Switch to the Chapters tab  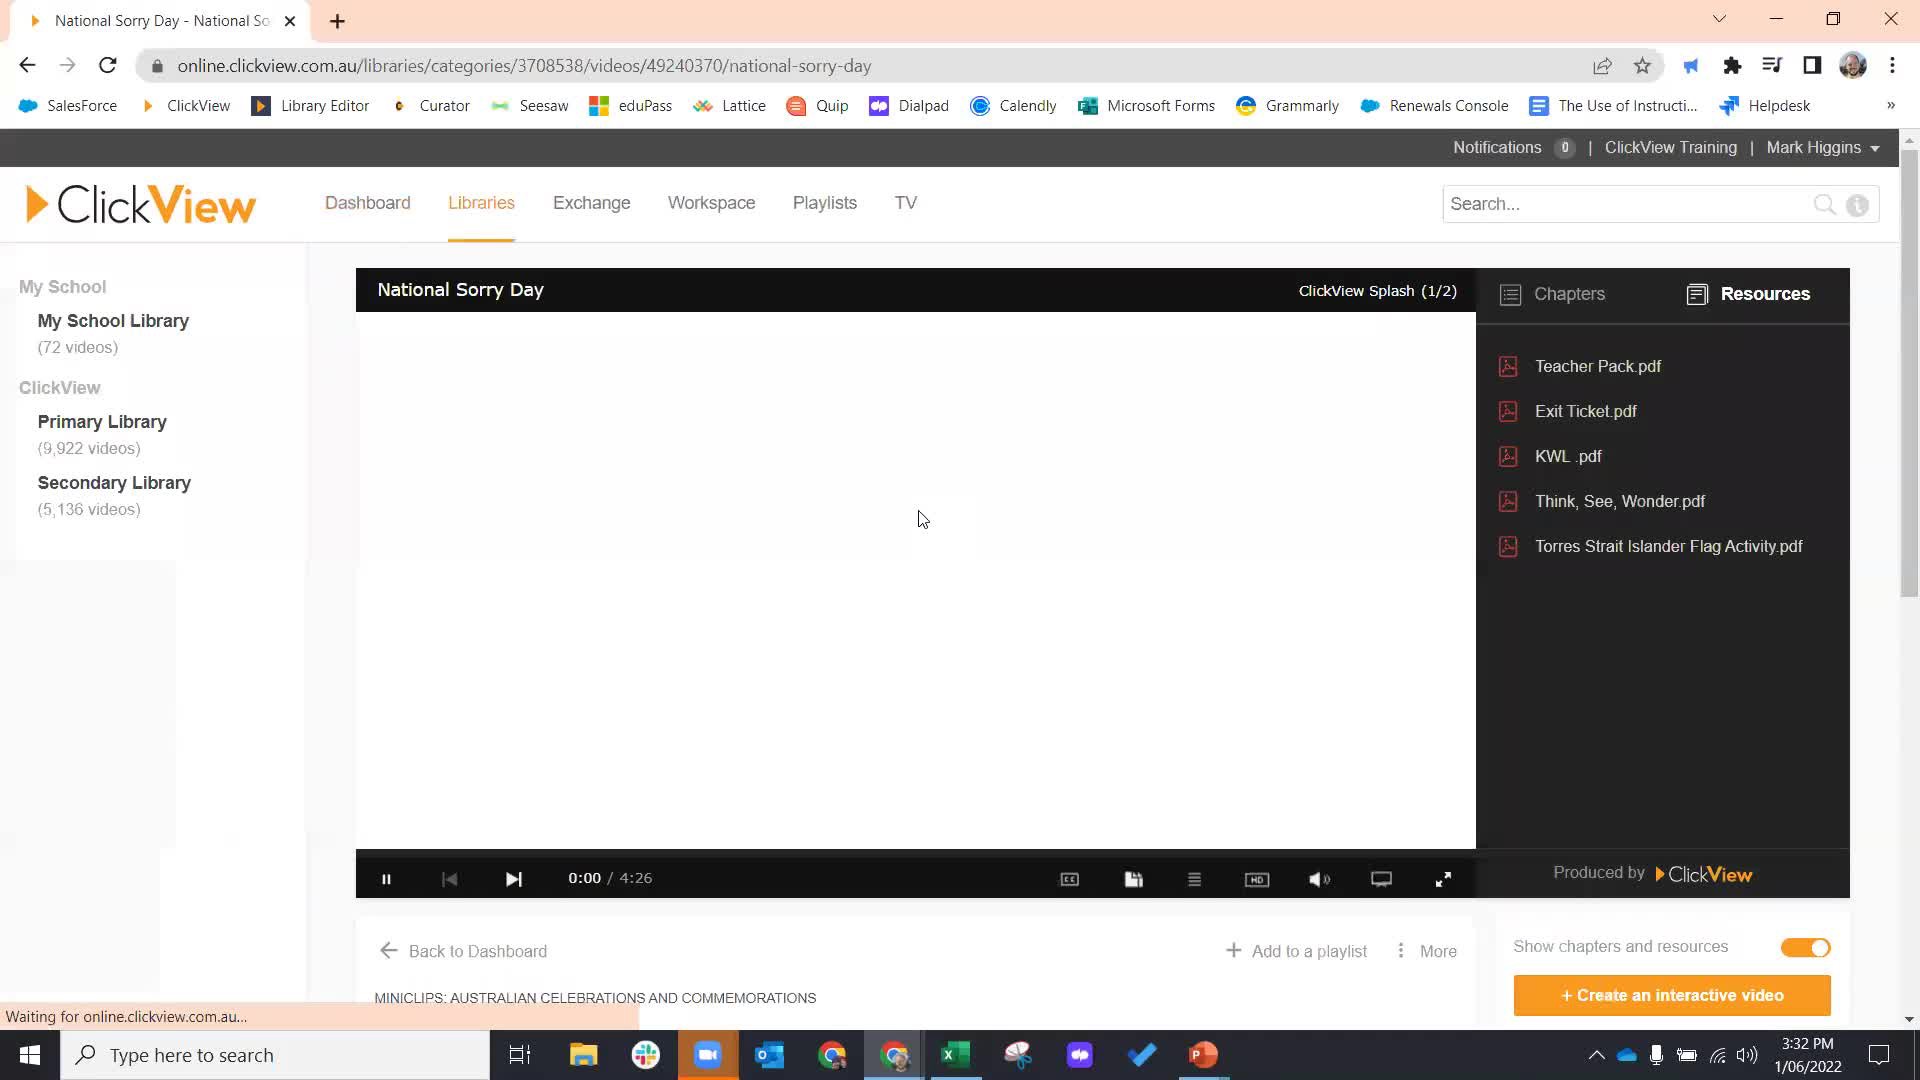click(1568, 294)
